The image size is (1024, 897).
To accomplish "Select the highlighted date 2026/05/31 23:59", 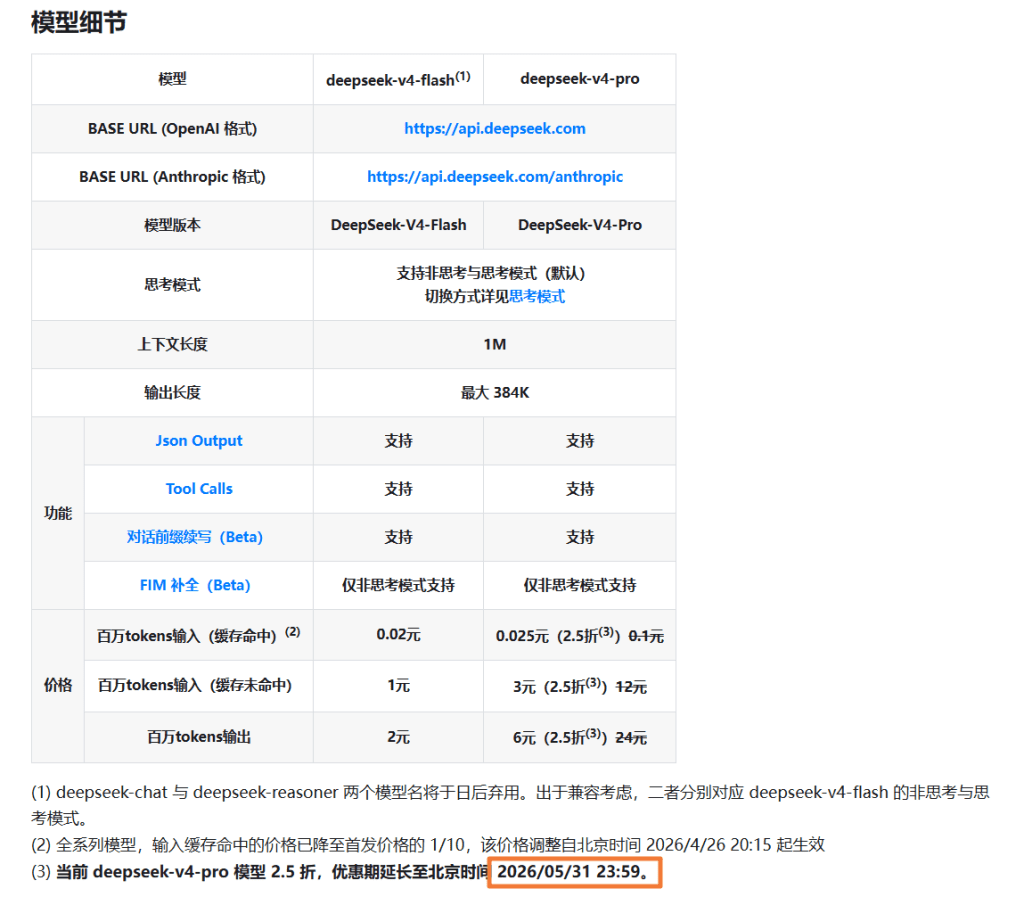I will 574,872.
